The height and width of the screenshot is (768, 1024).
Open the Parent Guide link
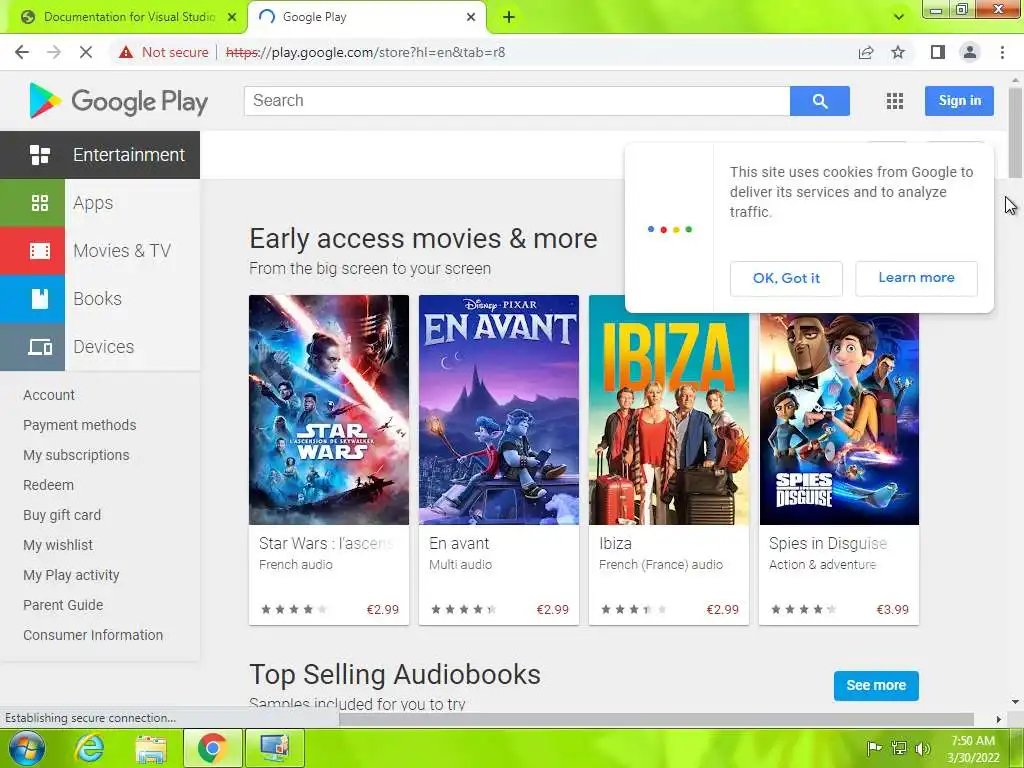click(x=63, y=605)
